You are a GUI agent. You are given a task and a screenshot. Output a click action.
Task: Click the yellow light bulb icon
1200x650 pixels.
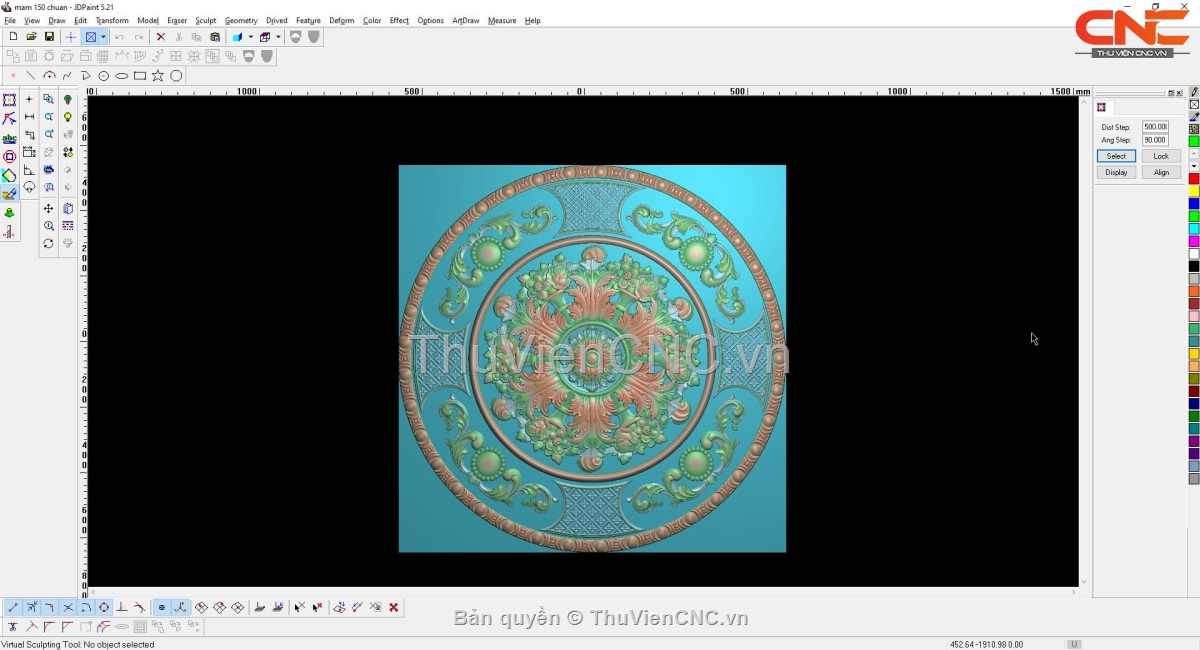[x=68, y=117]
